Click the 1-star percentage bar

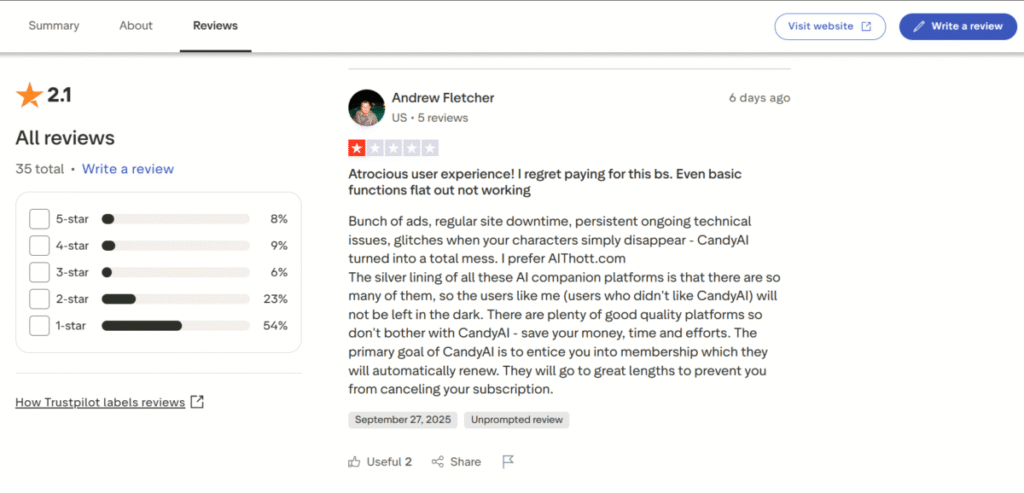pos(175,326)
